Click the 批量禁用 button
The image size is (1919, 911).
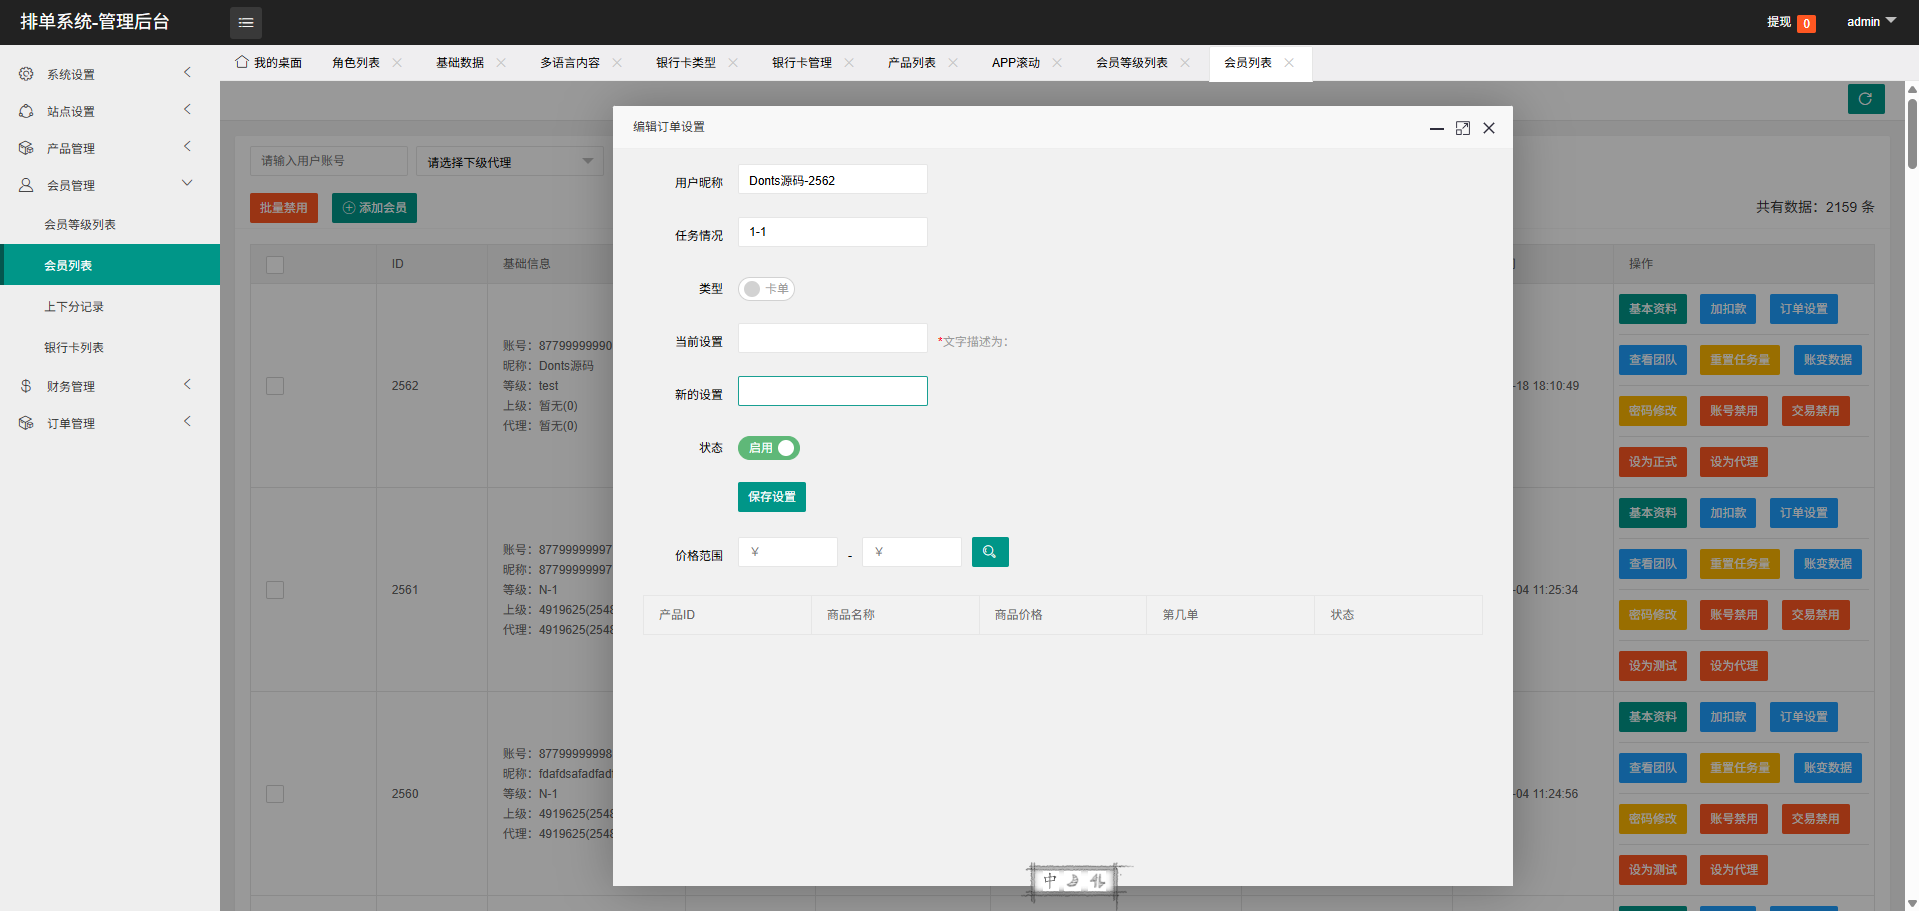(x=284, y=208)
